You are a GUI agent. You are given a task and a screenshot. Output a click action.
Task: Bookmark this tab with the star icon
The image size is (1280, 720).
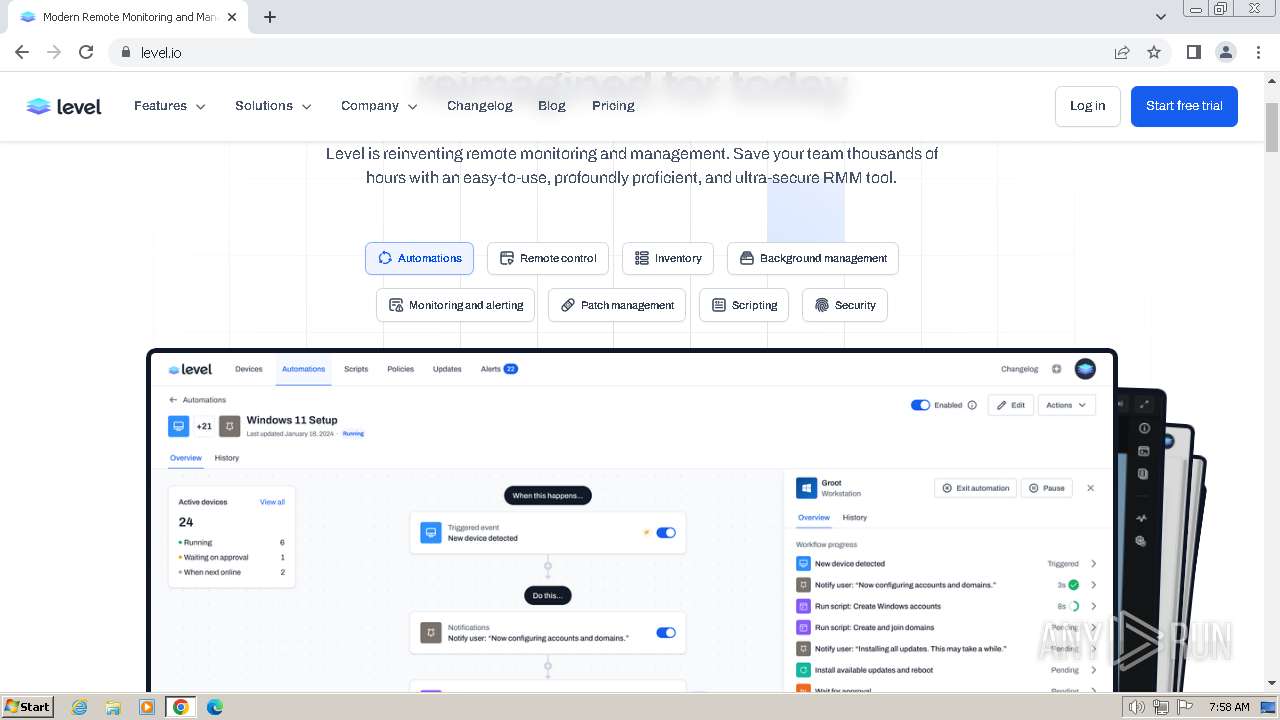click(x=1154, y=52)
